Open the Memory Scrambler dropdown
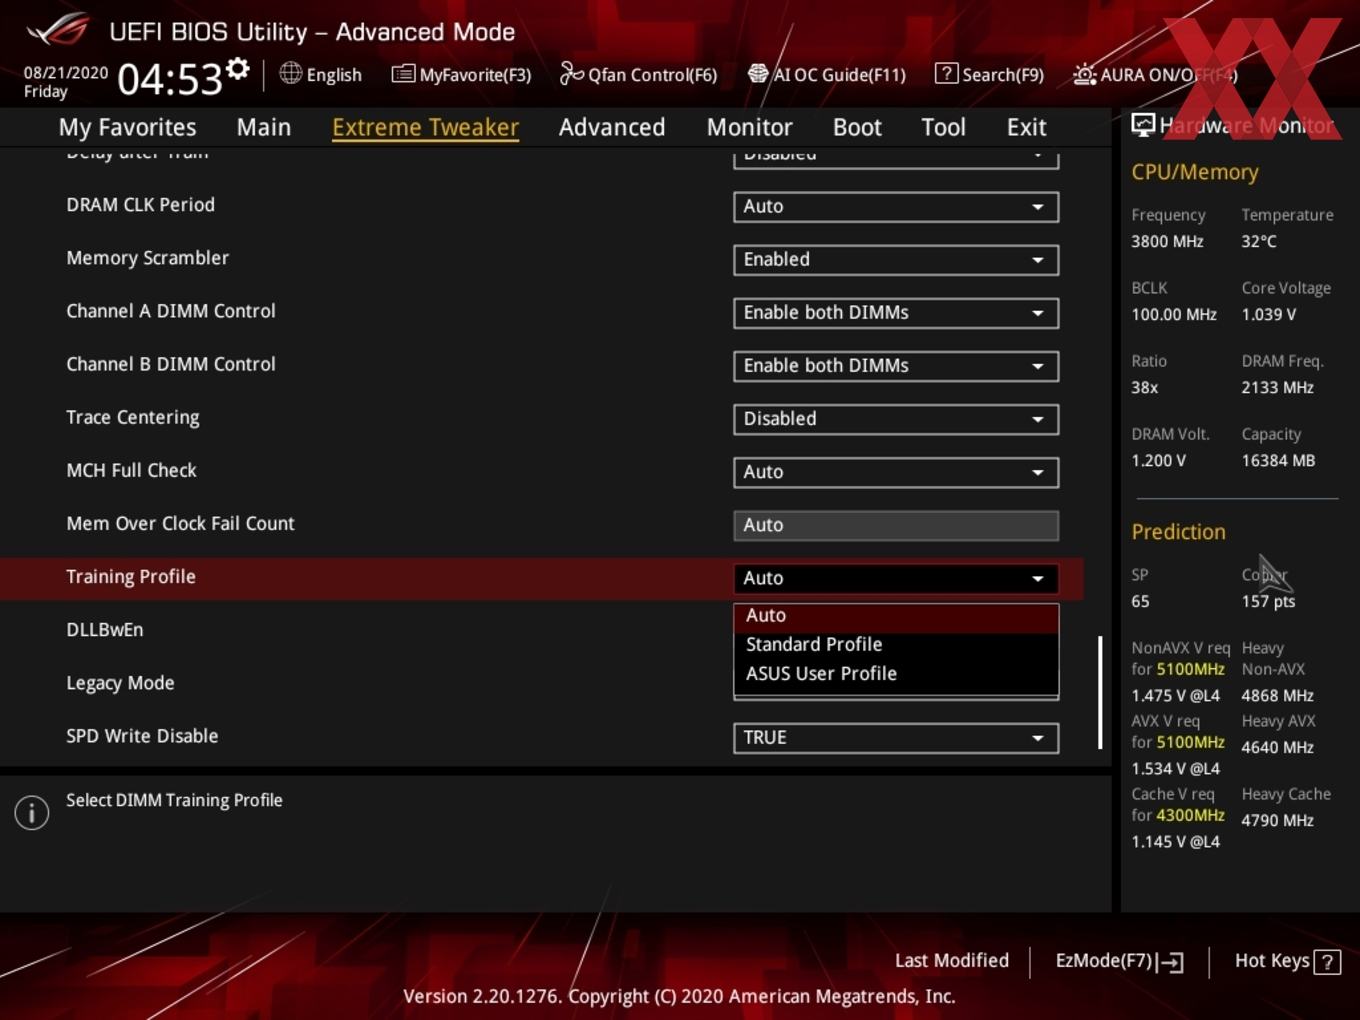1360x1020 pixels. 895,259
